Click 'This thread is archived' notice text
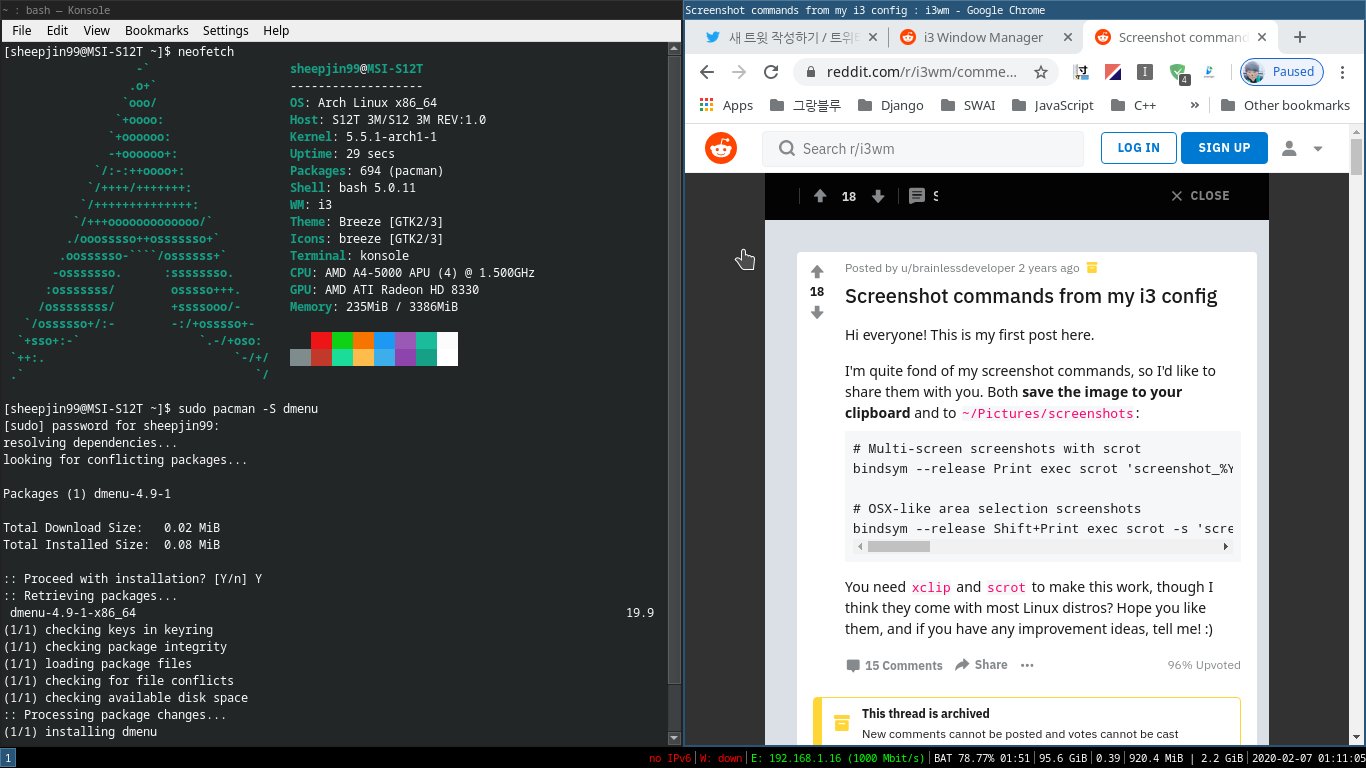This screenshot has width=1366, height=768. point(925,714)
